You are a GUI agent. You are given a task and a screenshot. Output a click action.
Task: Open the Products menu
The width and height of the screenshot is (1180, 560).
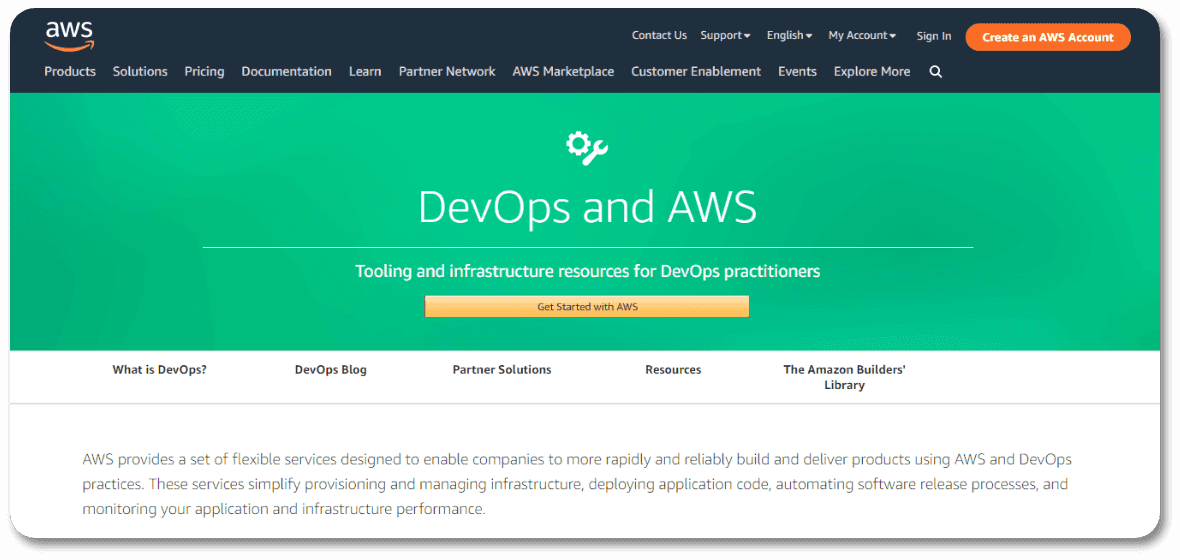(x=70, y=72)
